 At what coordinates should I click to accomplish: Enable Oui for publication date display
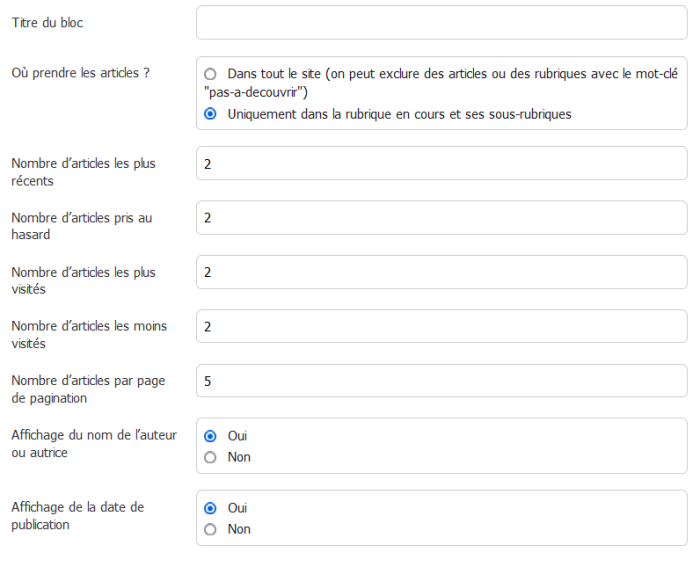click(210, 508)
